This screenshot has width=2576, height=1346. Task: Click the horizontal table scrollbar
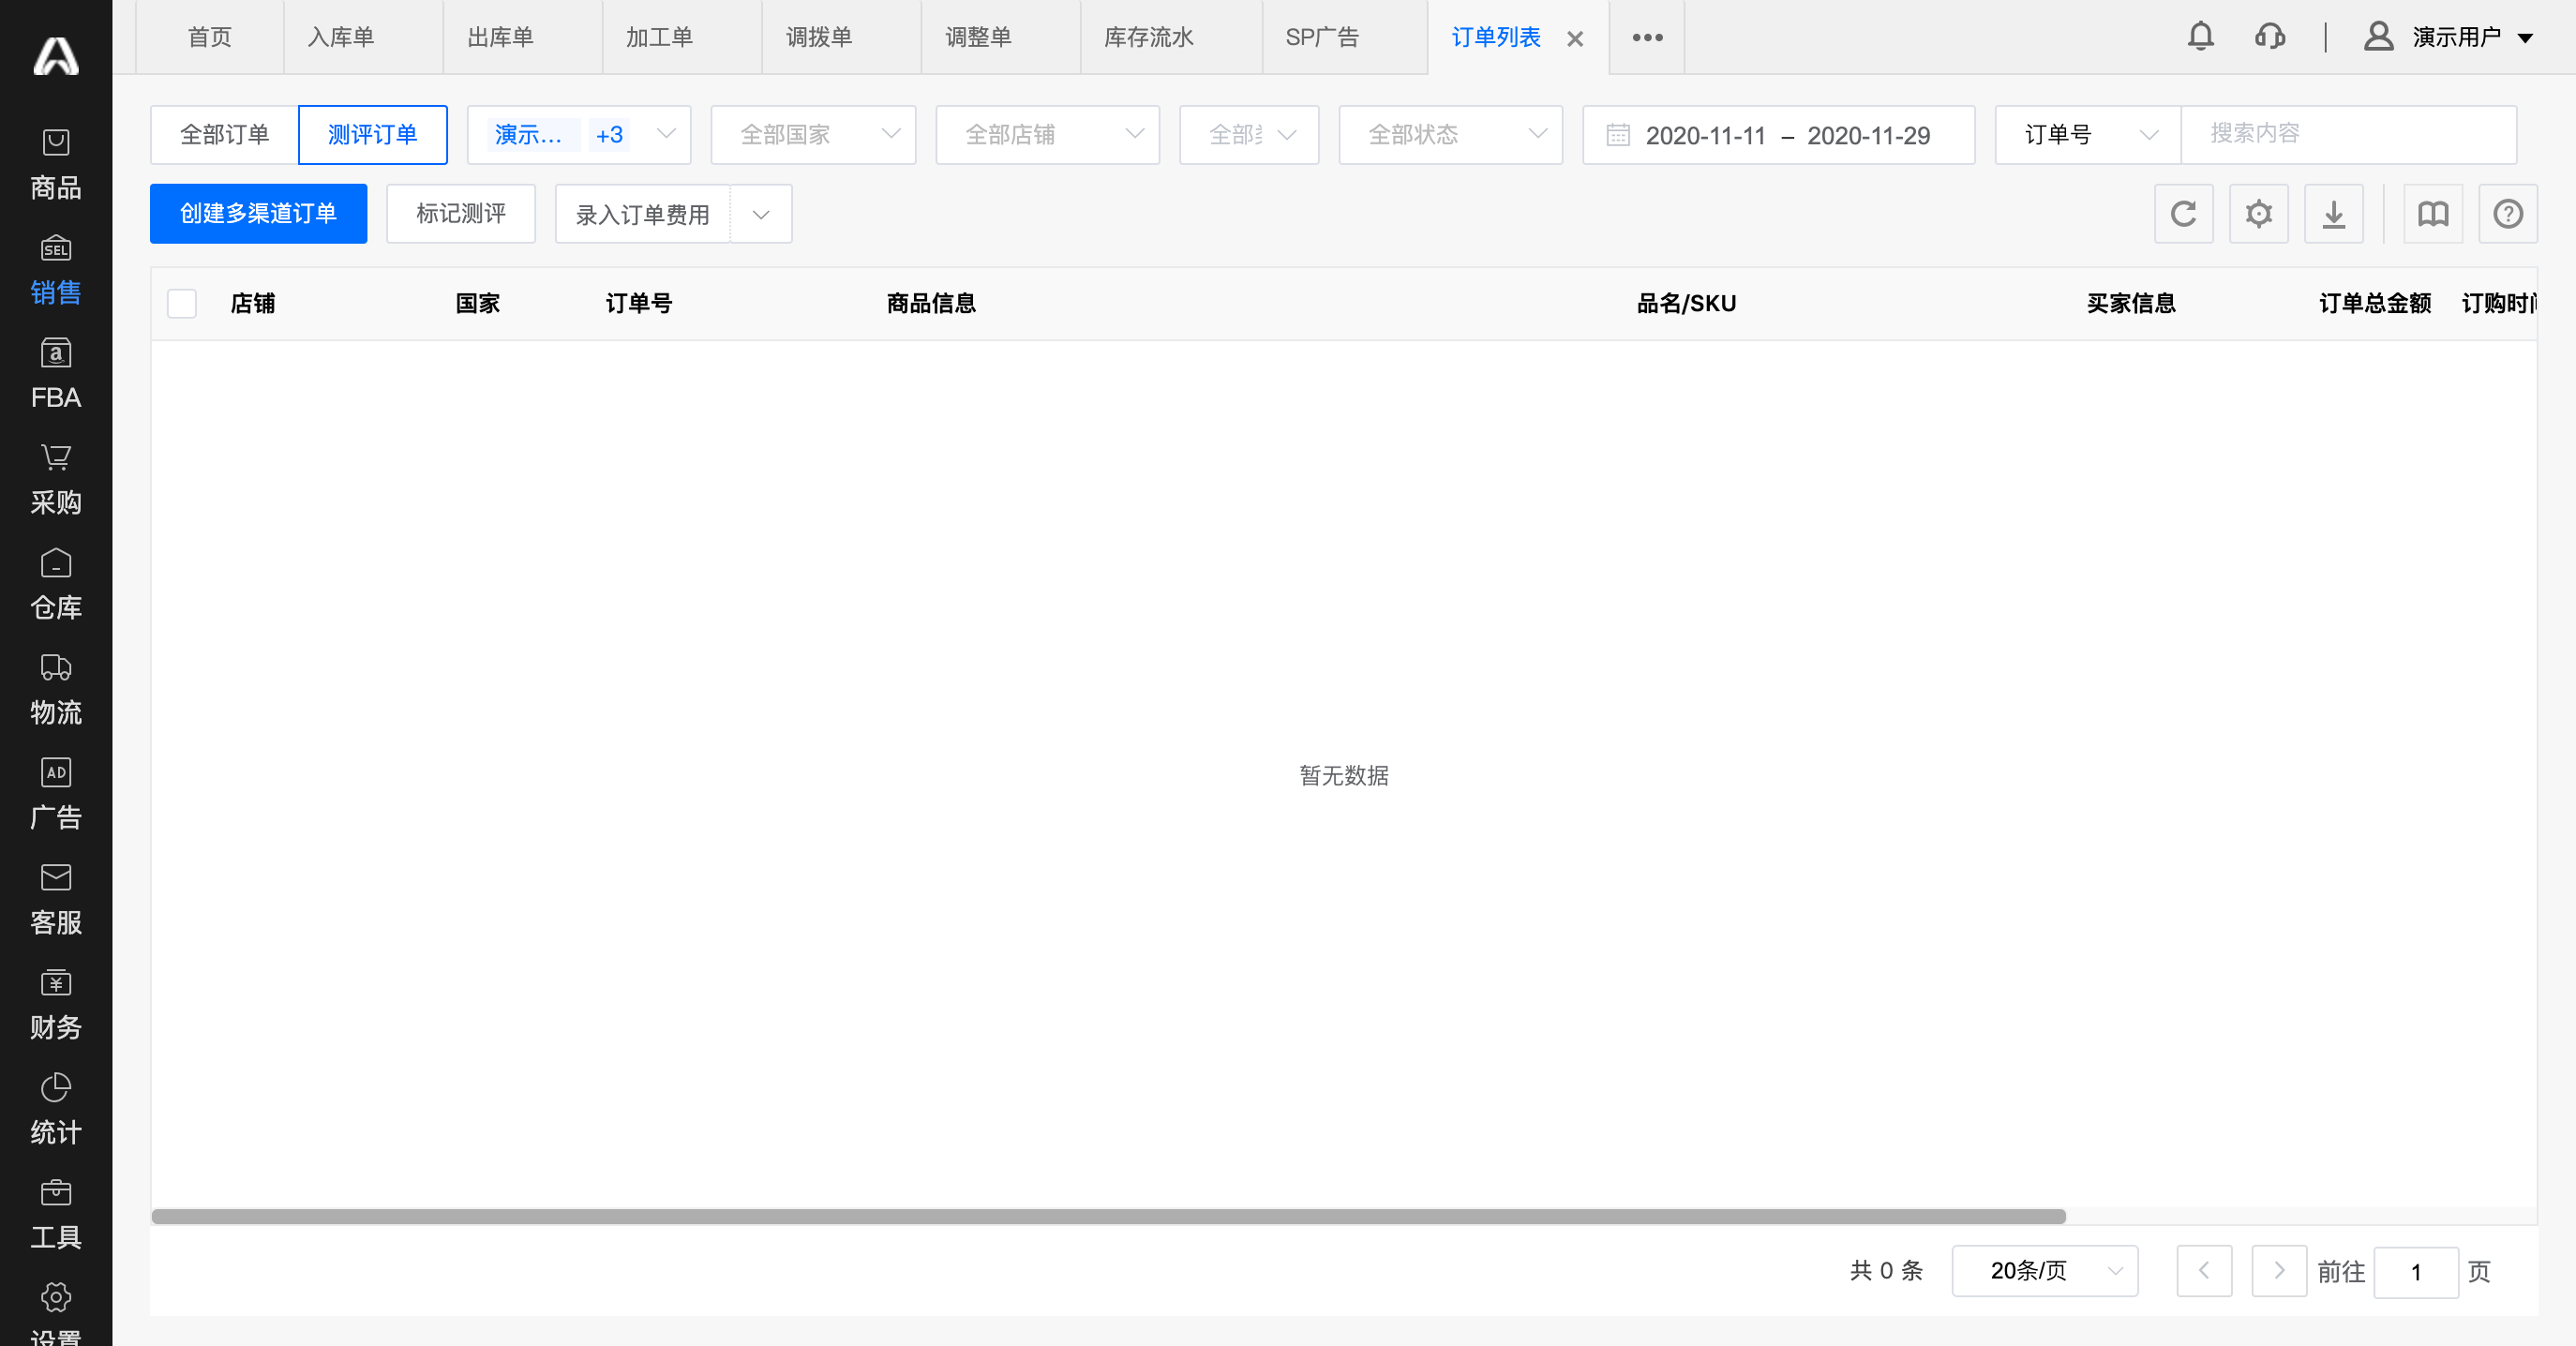[x=1108, y=1216]
